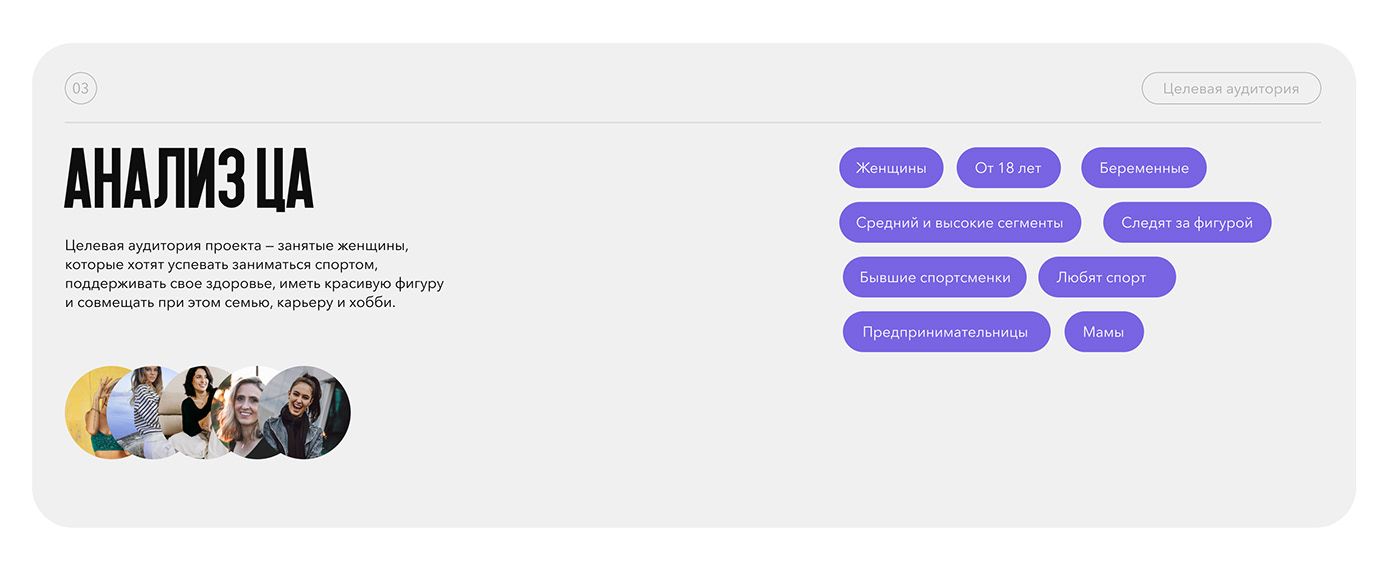
Task: Choose the Средний и высокие сегменты tag
Action: (x=959, y=223)
